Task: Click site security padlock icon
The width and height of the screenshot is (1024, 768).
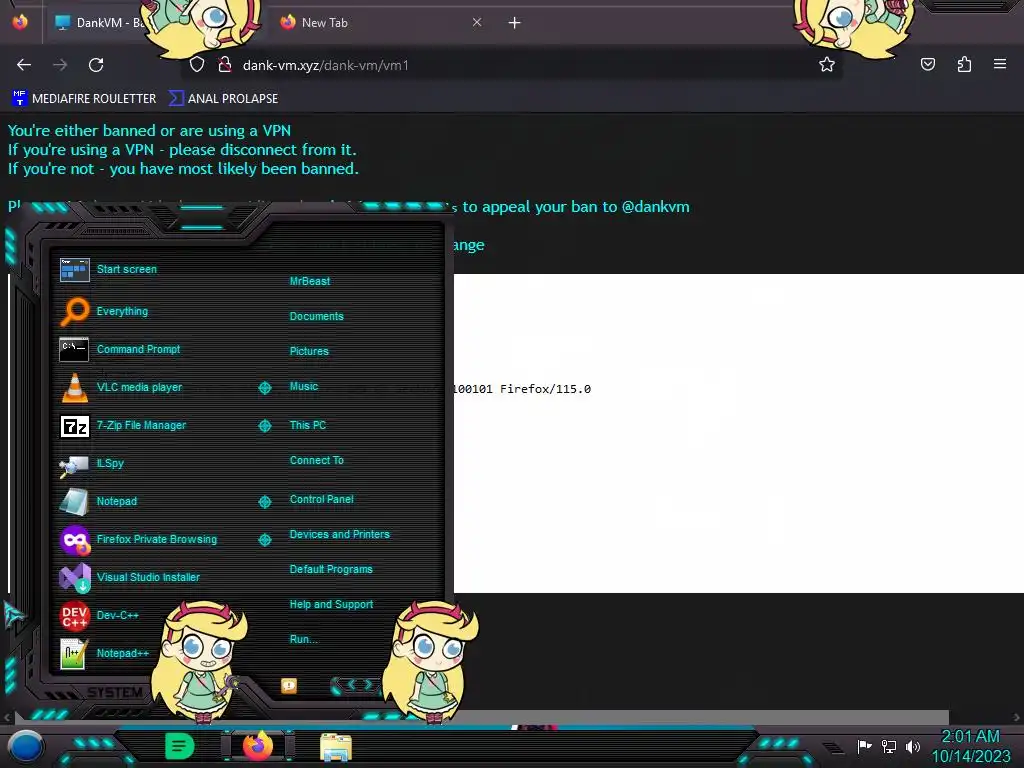Action: point(225,65)
